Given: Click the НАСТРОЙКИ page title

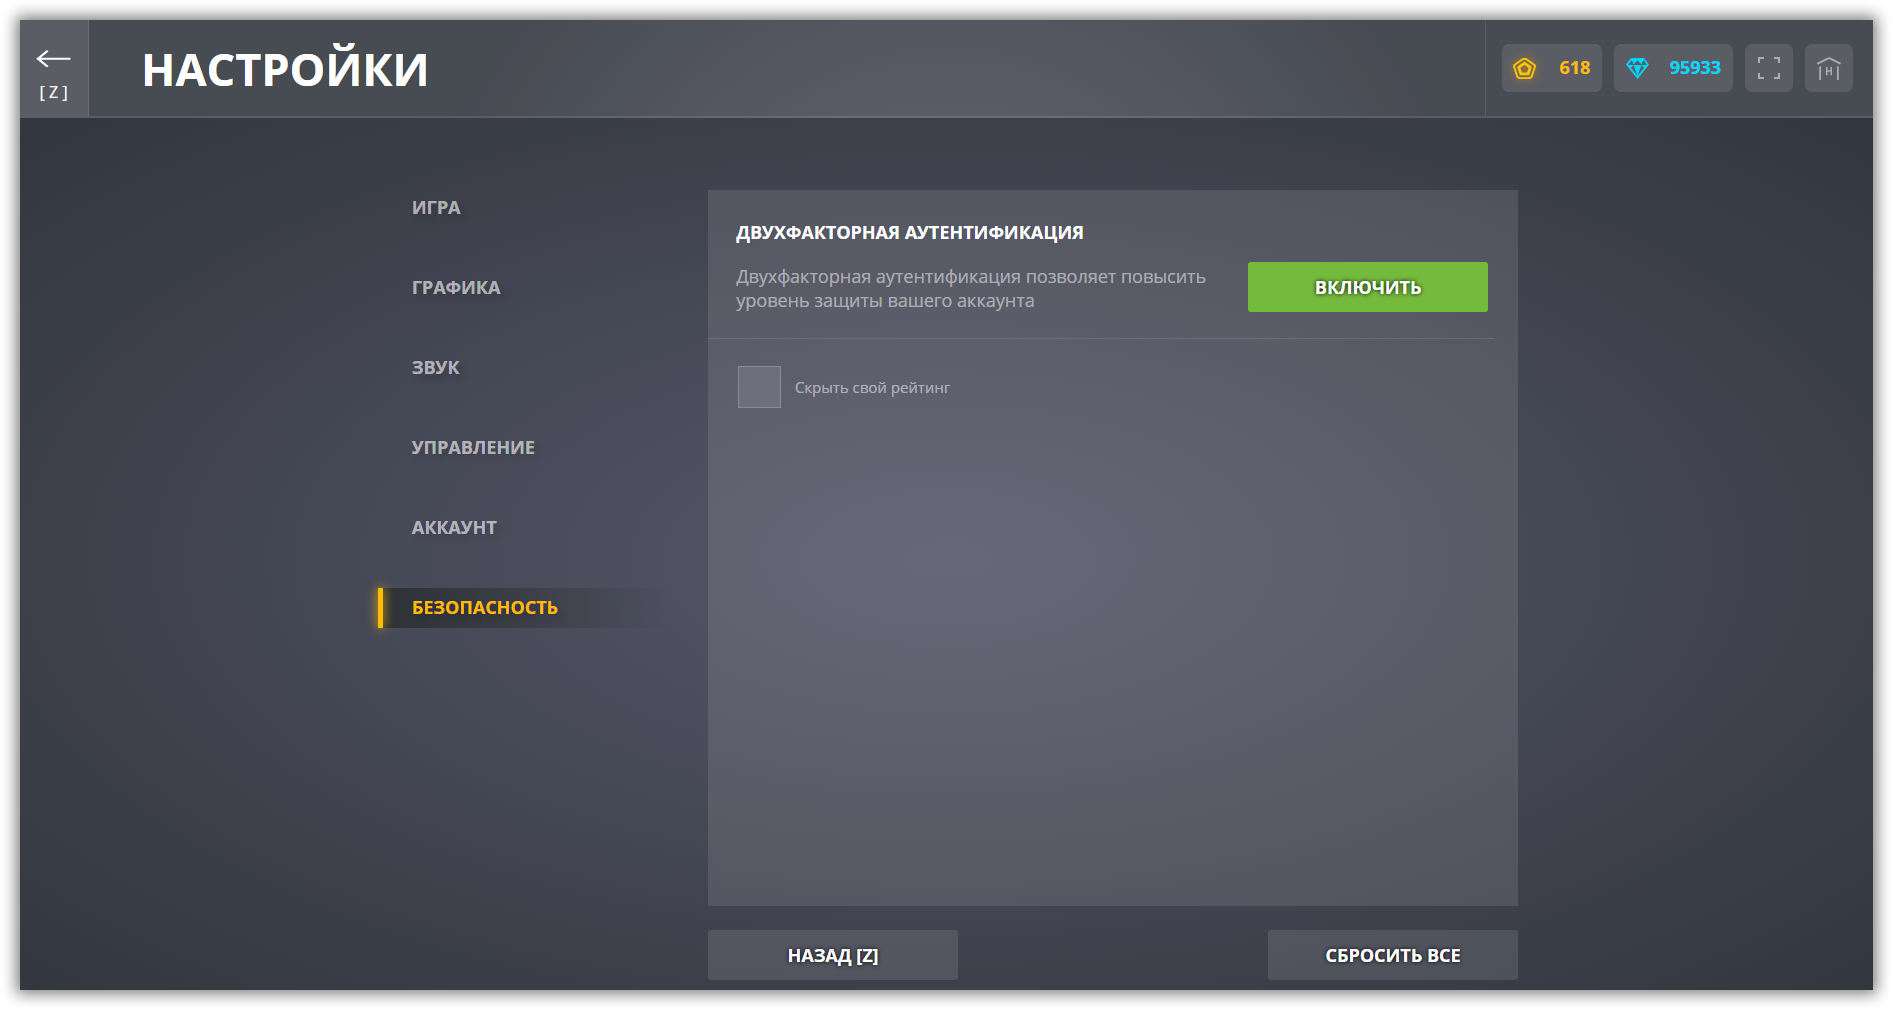Looking at the screenshot, I should tap(285, 70).
